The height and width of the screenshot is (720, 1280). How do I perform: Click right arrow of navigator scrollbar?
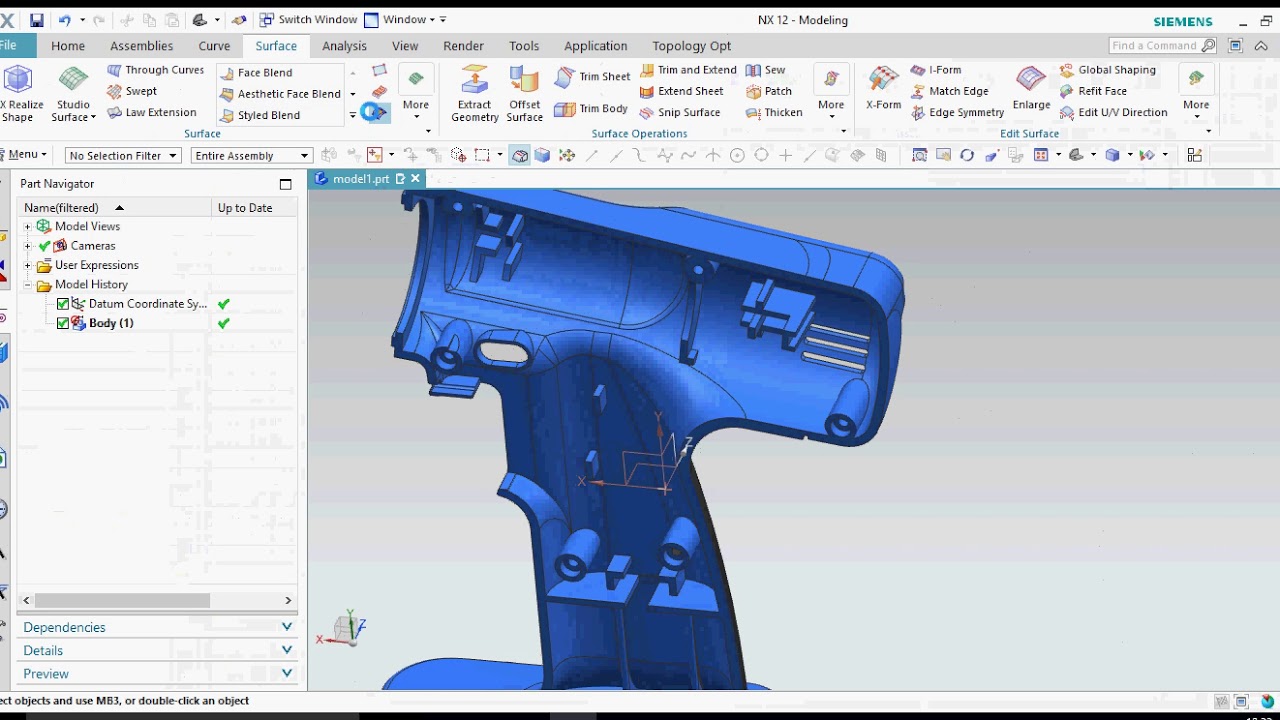(288, 600)
